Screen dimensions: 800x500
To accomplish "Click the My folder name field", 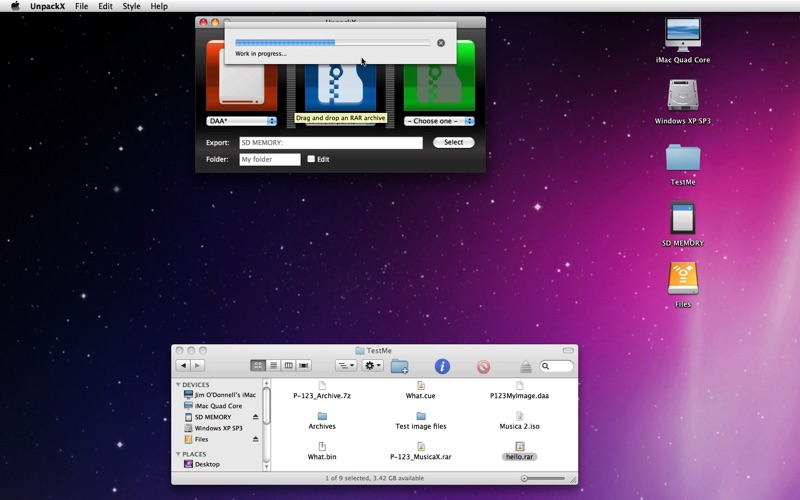I will pos(270,159).
